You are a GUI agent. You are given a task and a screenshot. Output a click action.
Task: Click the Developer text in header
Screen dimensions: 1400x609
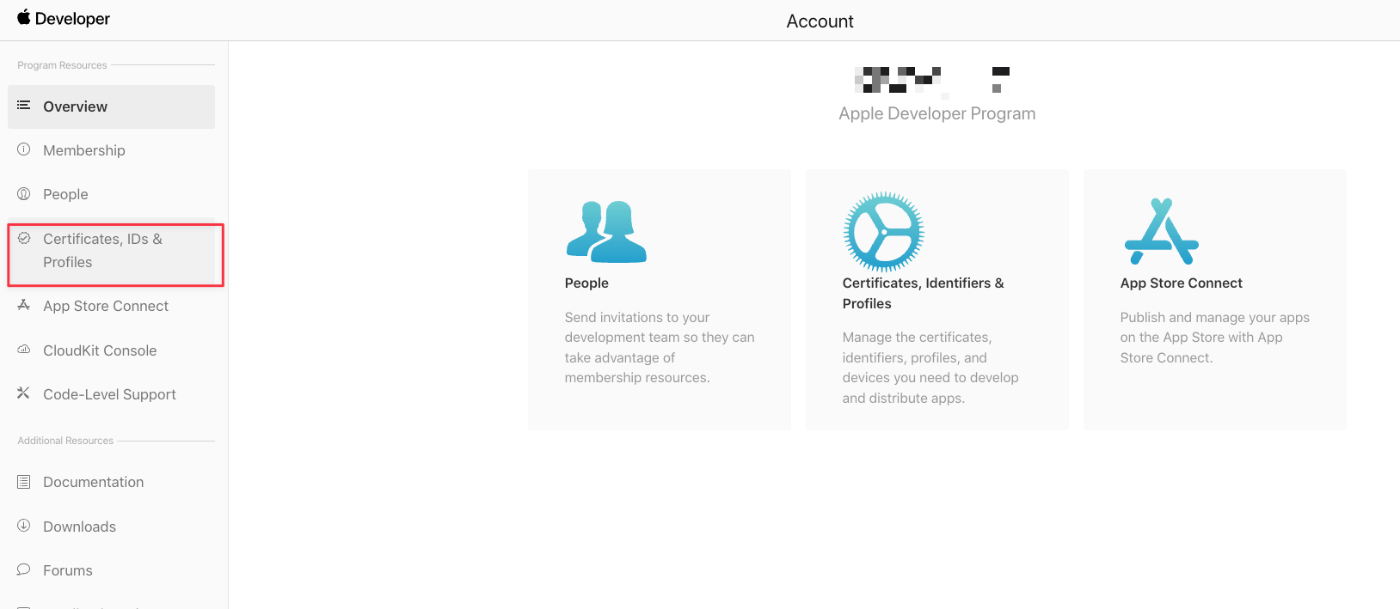pos(72,19)
